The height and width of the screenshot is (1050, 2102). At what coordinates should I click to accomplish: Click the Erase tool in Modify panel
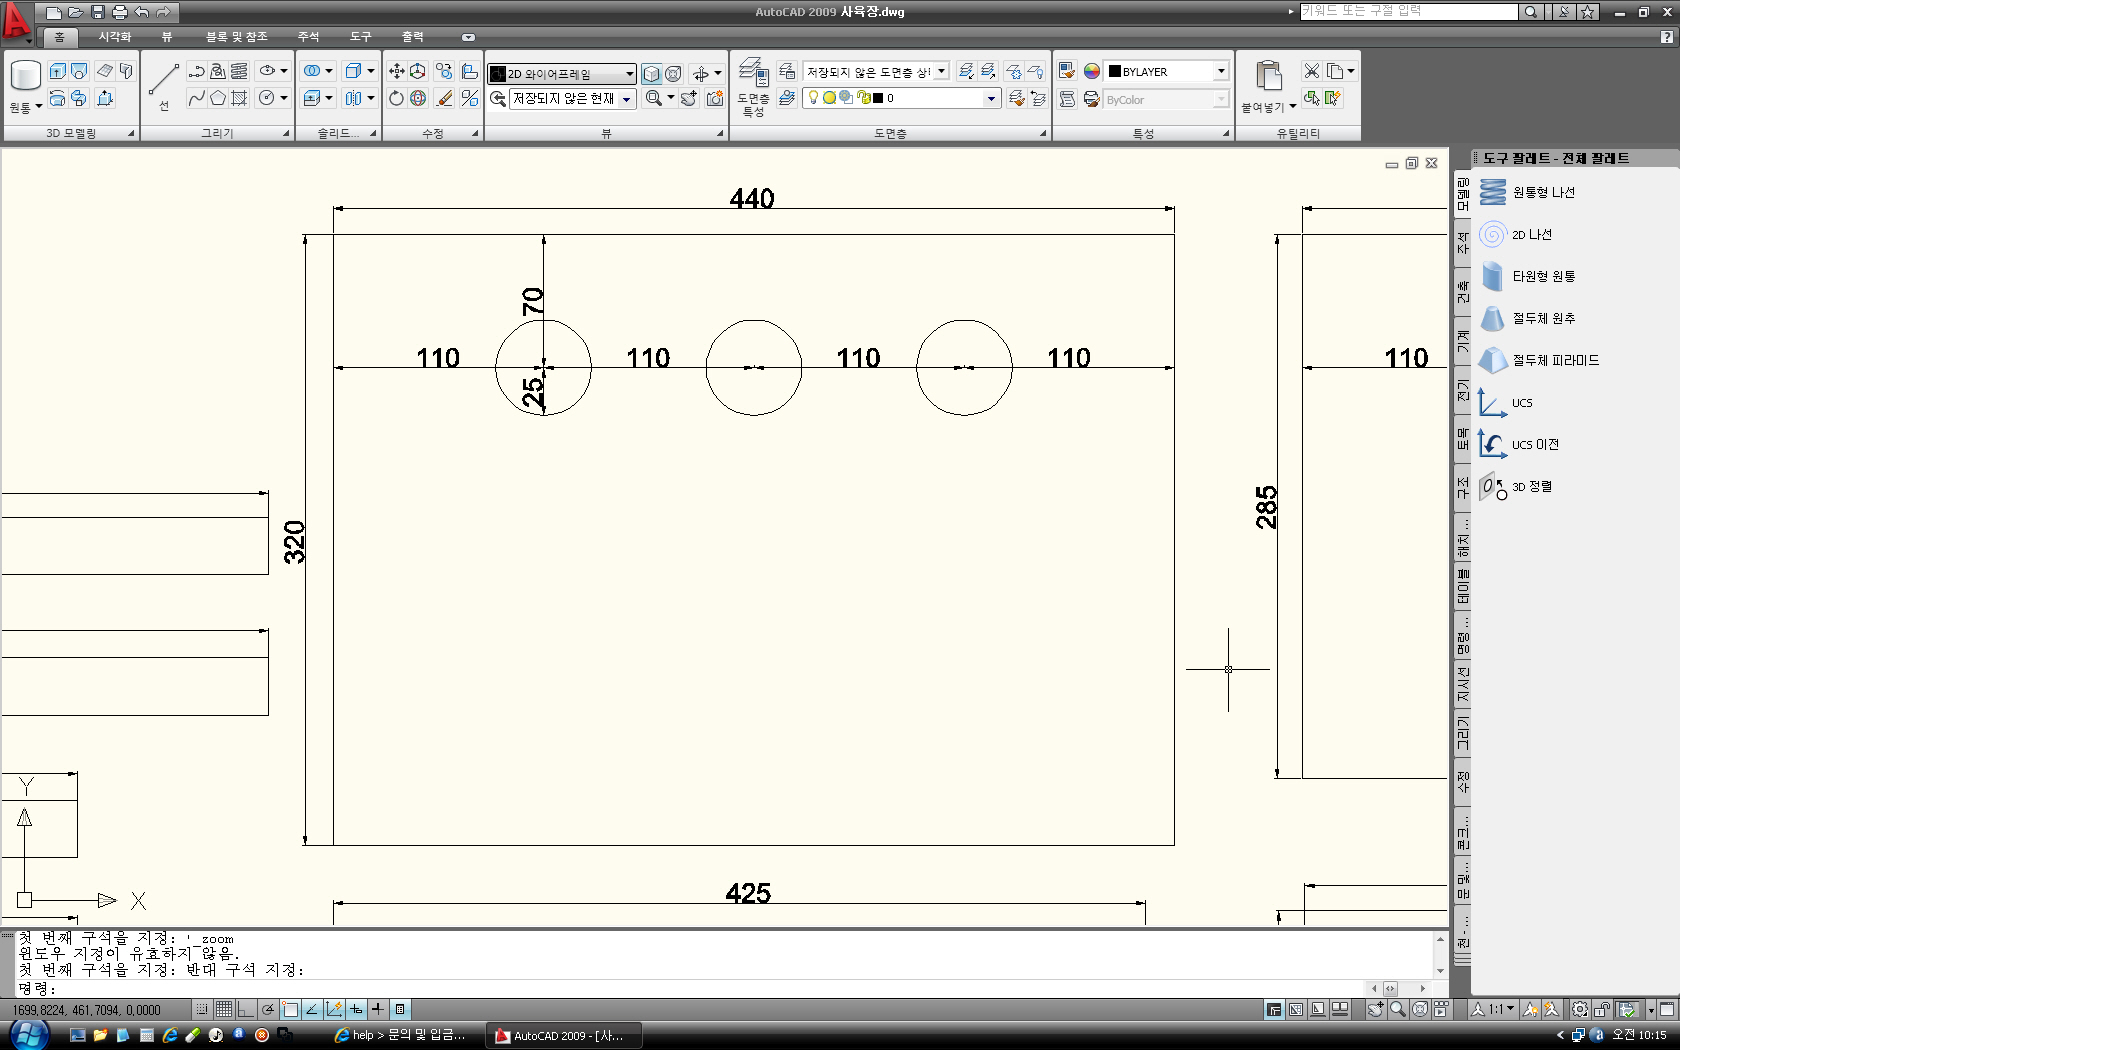point(444,98)
